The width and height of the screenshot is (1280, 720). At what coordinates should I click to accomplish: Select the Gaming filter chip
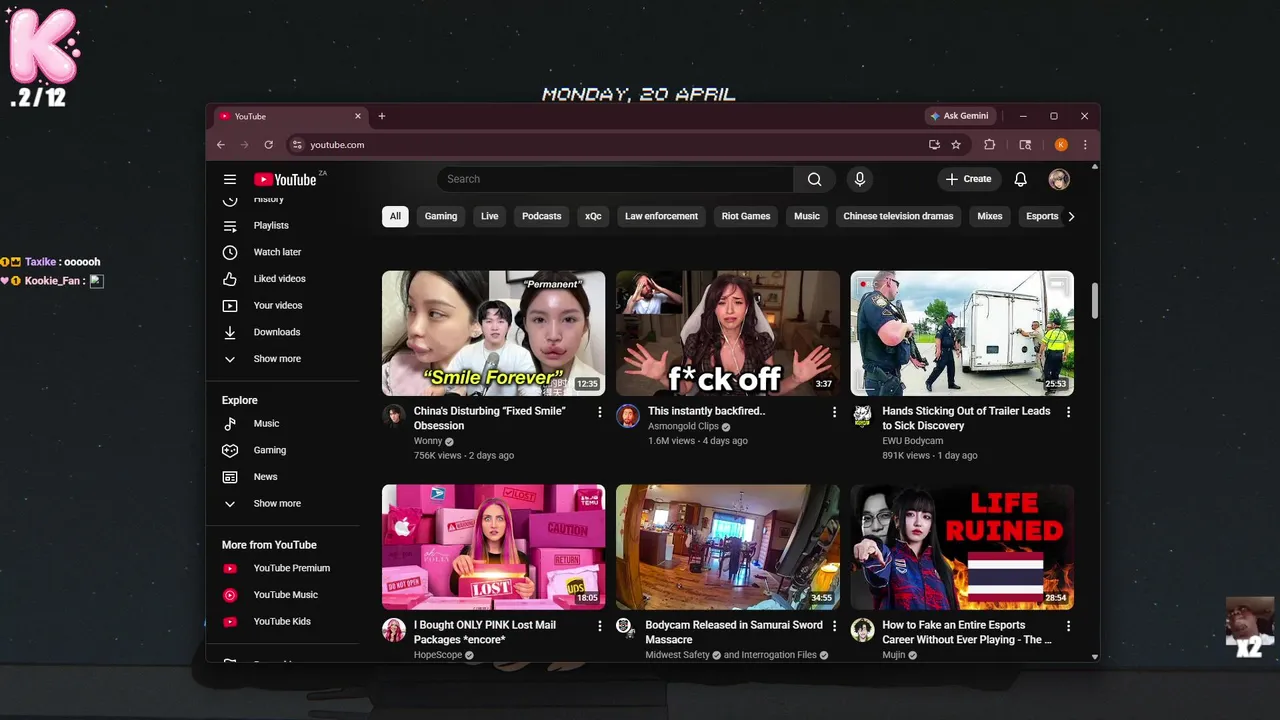pyautogui.click(x=441, y=216)
